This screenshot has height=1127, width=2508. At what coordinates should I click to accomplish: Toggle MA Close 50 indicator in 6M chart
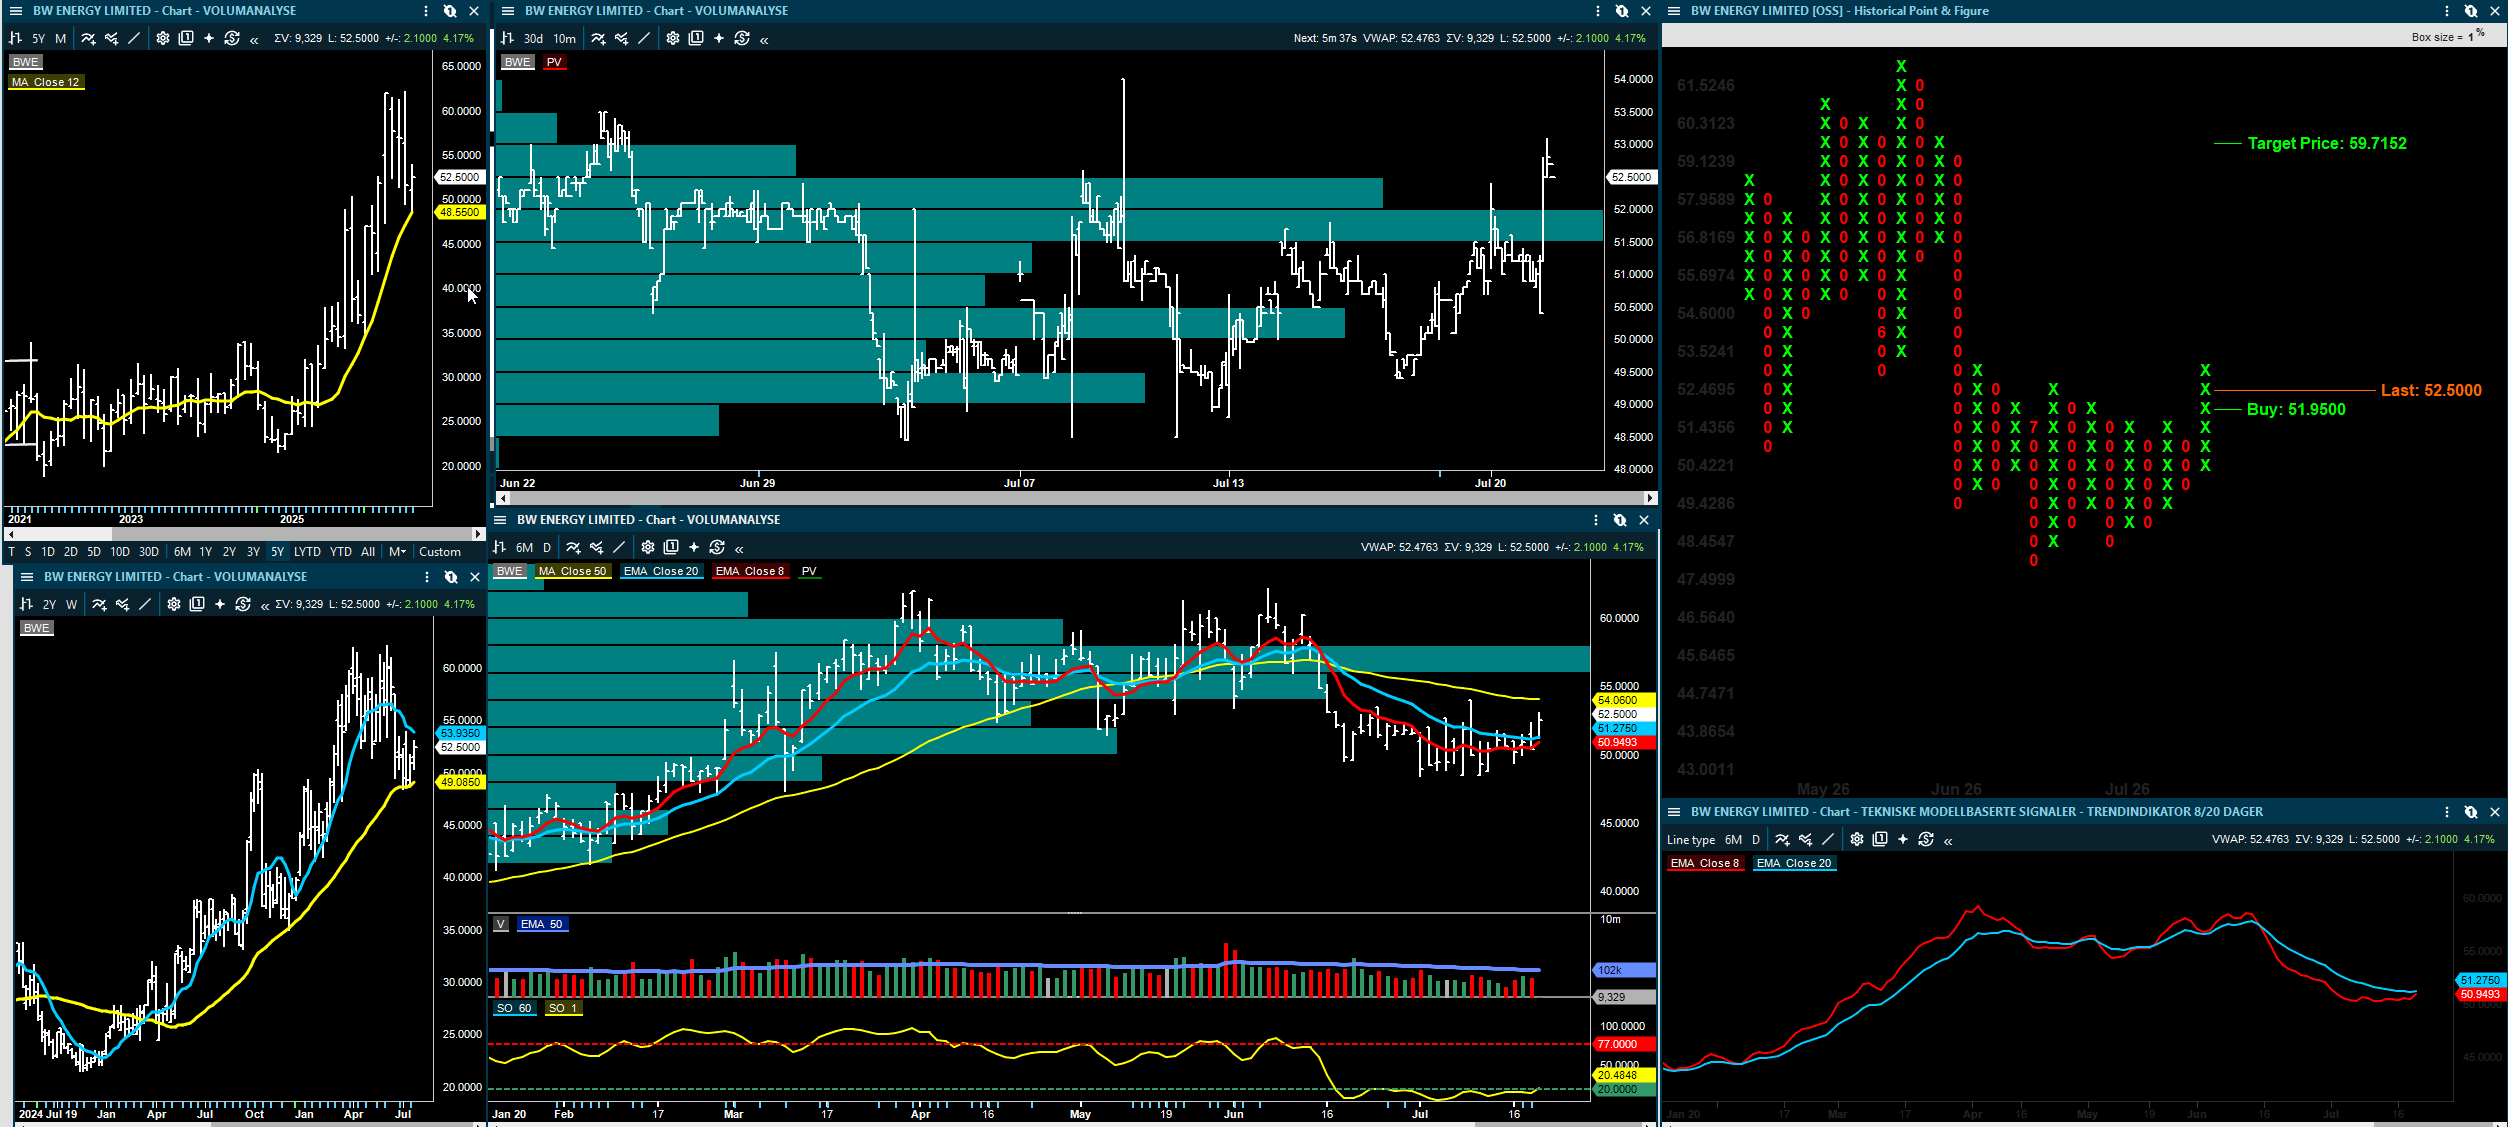point(573,571)
